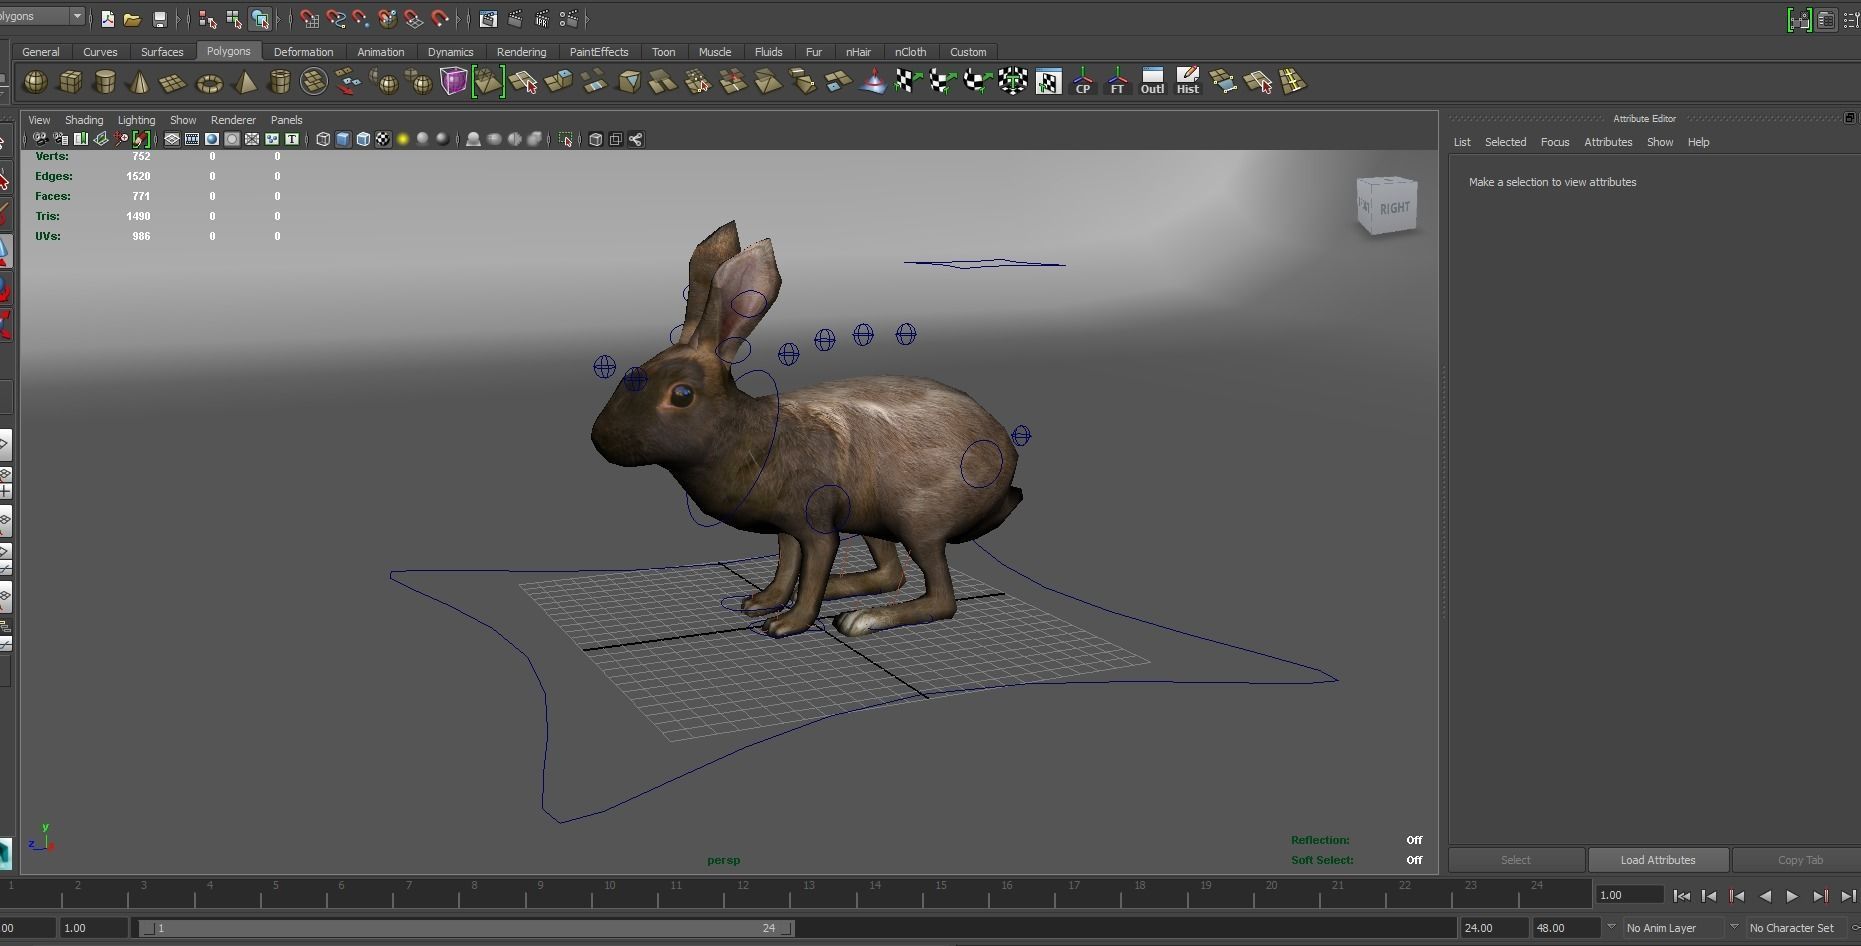Screen dimensions: 1861x946
Task: Toggle snap to points magnet
Action: coord(361,19)
